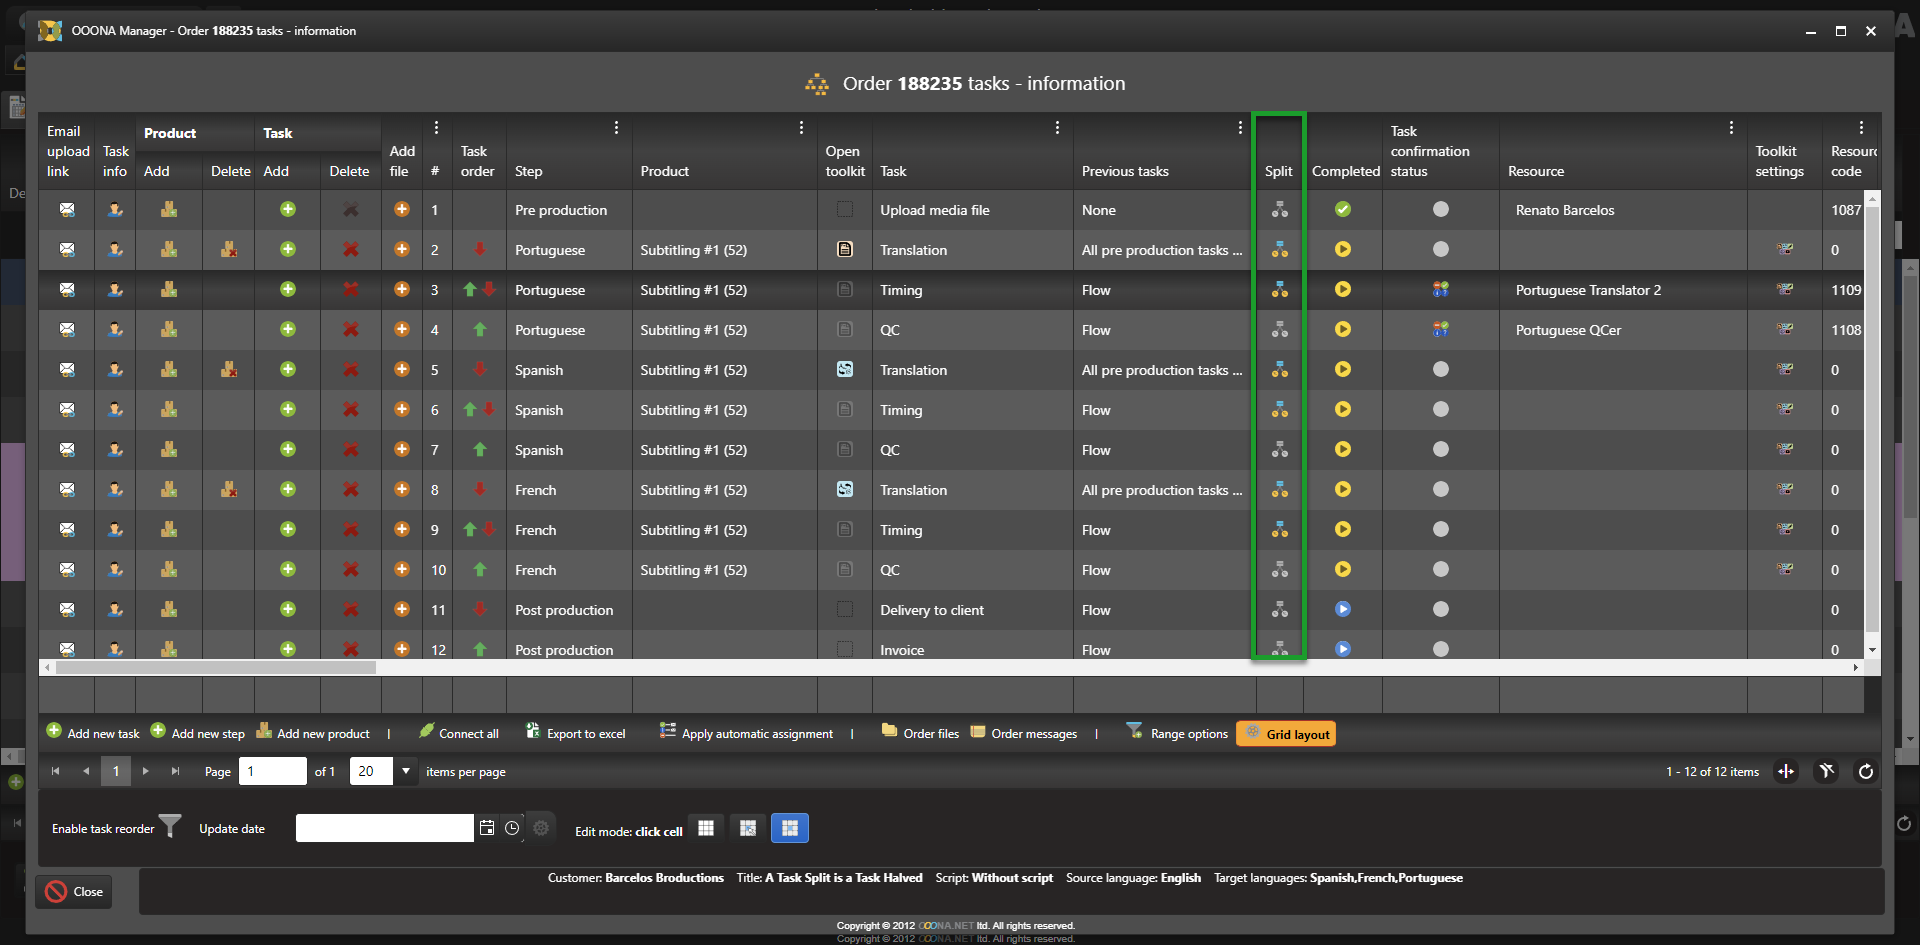Open Order files
Screen dimensions: 1920x945
[x=920, y=733]
